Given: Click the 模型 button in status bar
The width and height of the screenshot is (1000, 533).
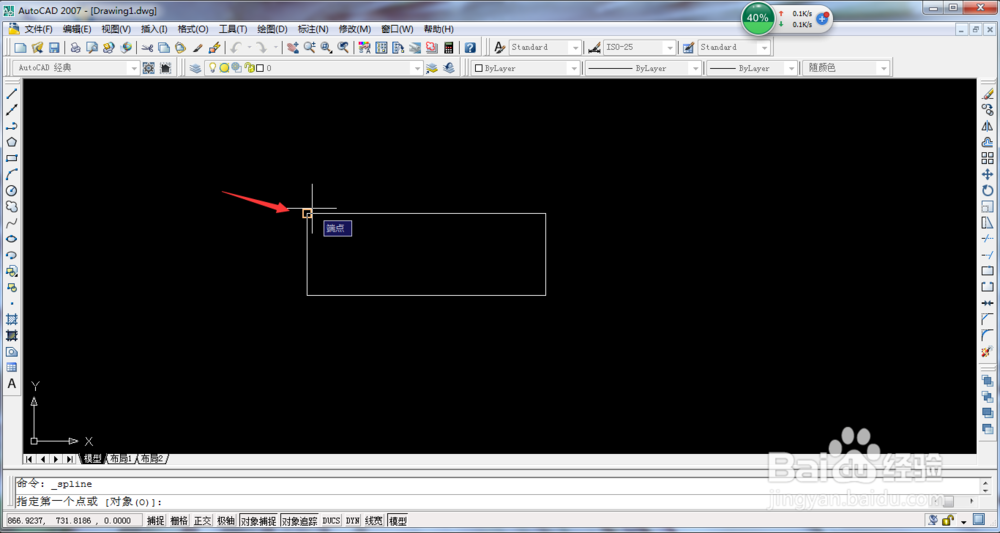Looking at the screenshot, I should (x=397, y=521).
